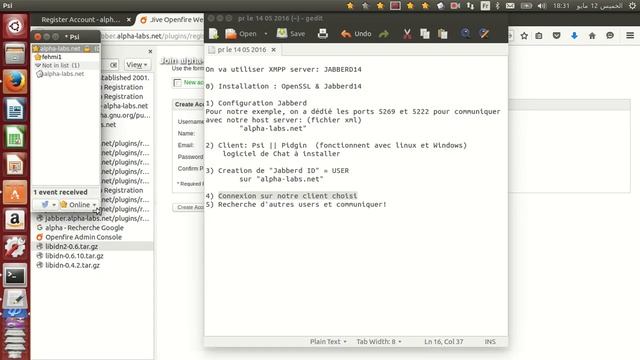Click the Open file button in gedit
The height and width of the screenshot is (360, 640).
pyautogui.click(x=241, y=34)
